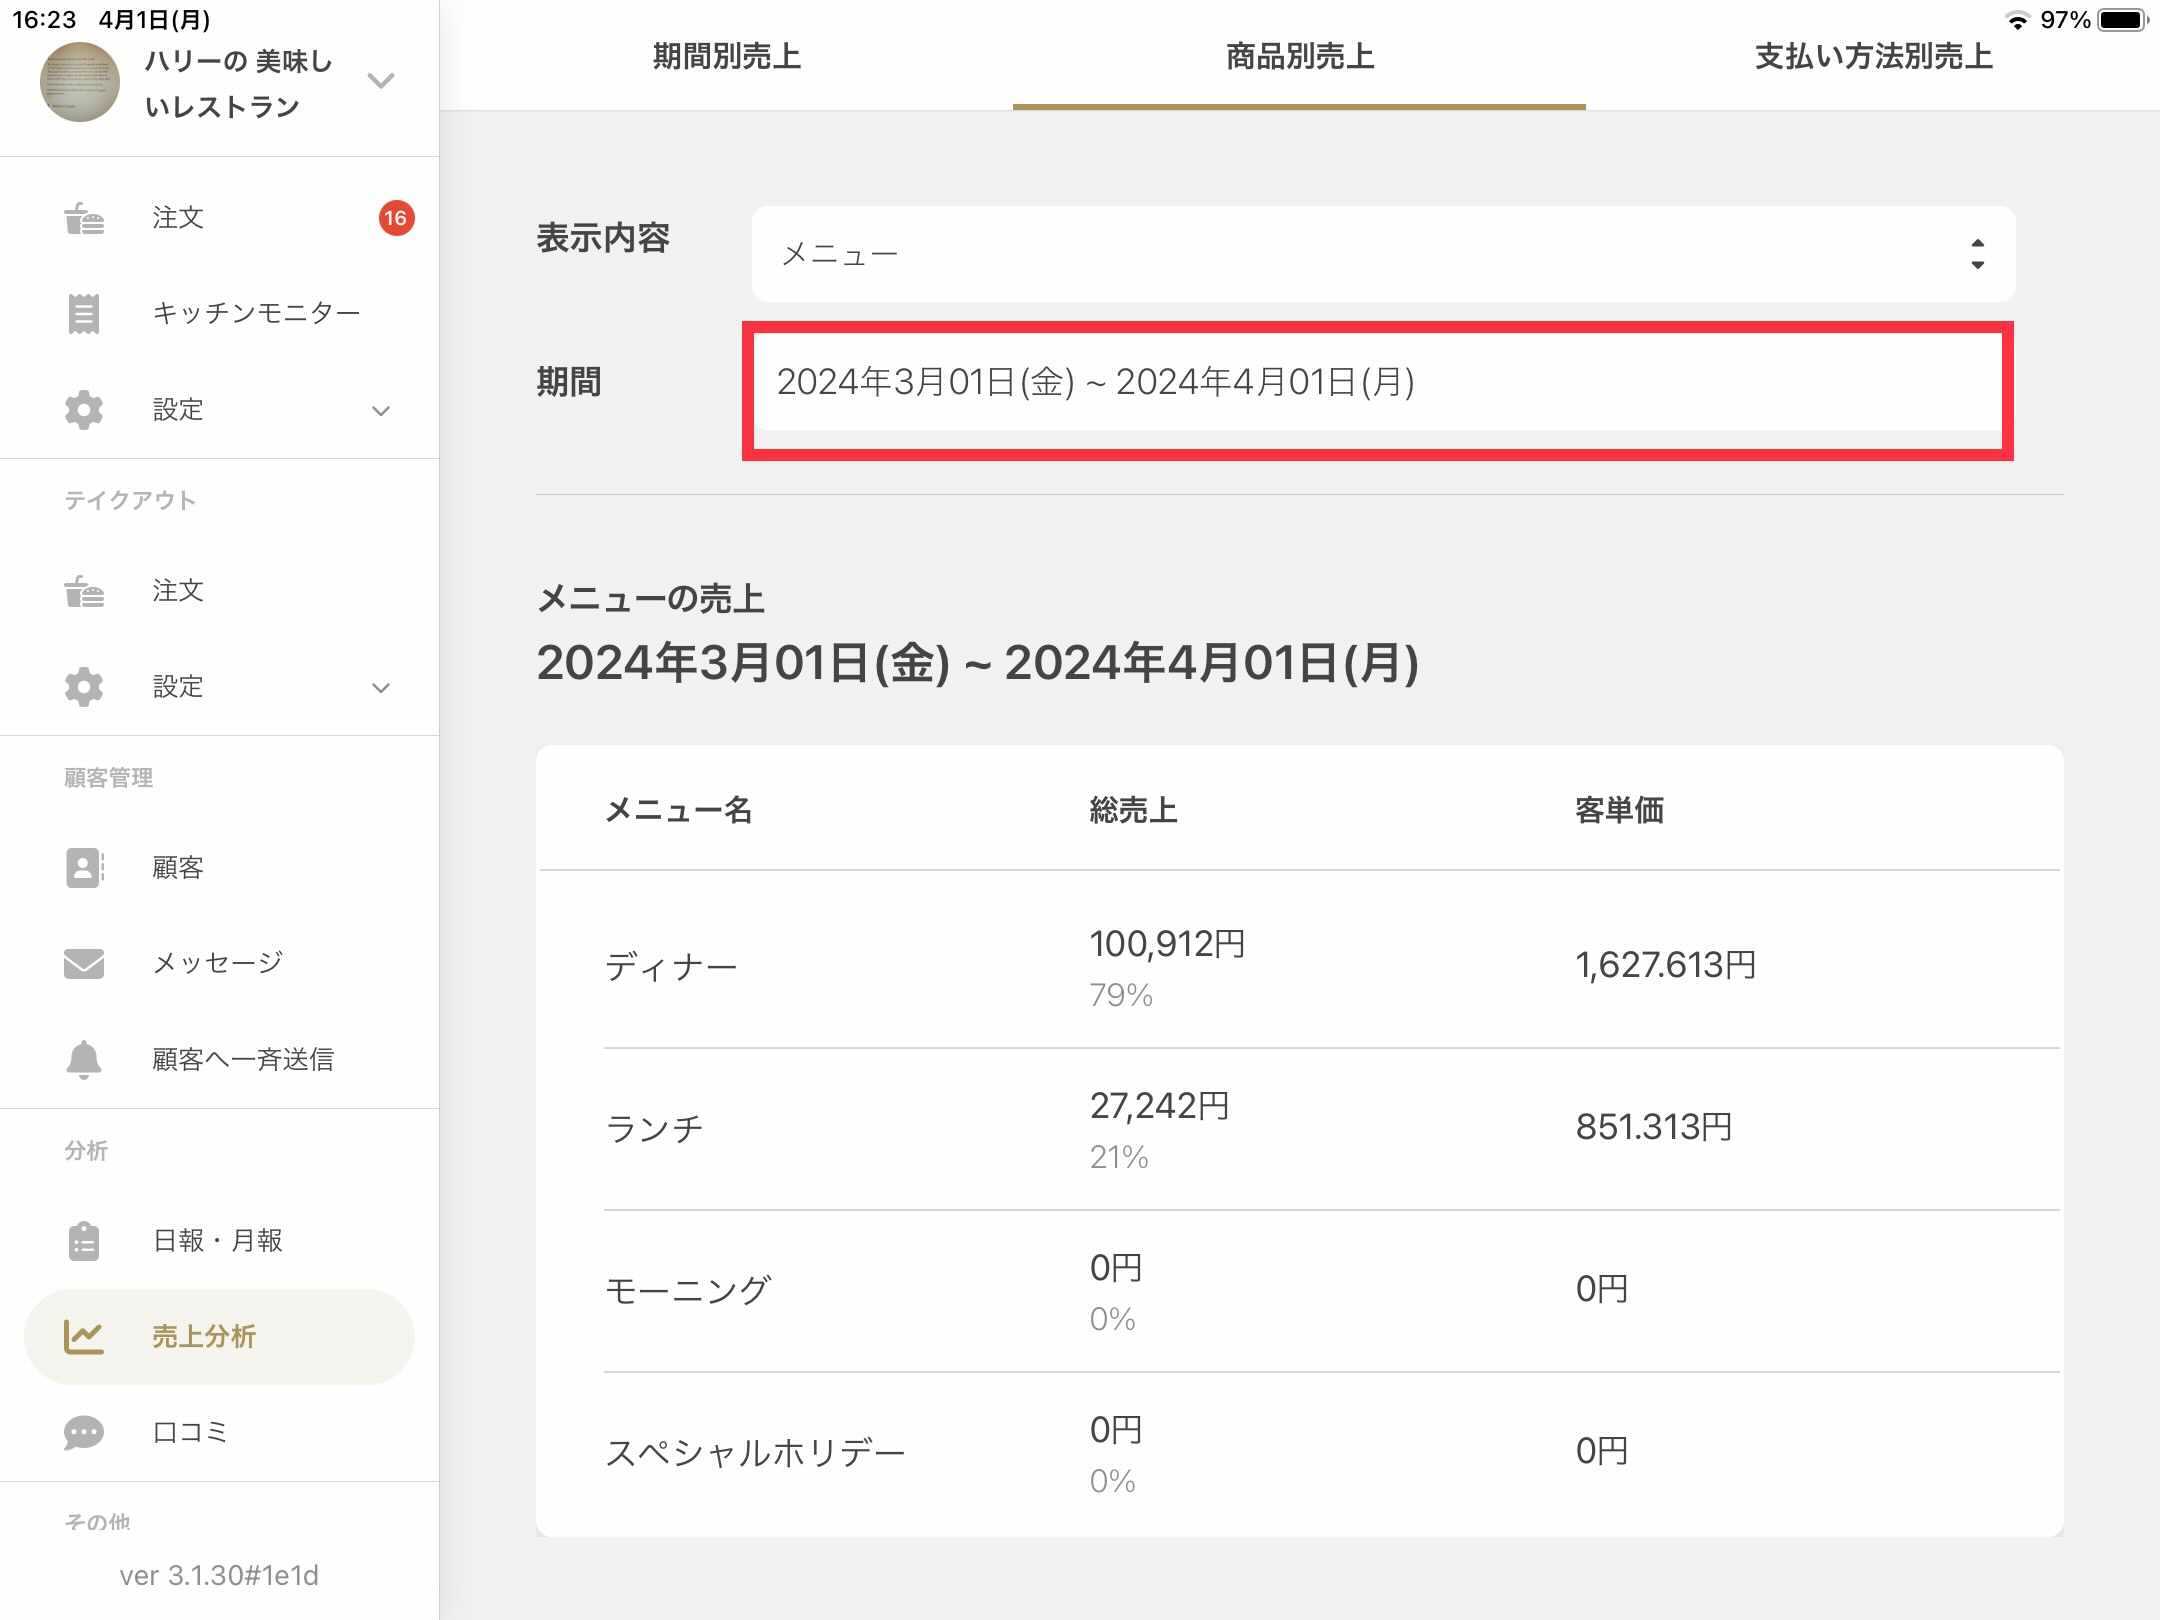Expand the テイクアウト 設定 chevron

pyautogui.click(x=381, y=688)
